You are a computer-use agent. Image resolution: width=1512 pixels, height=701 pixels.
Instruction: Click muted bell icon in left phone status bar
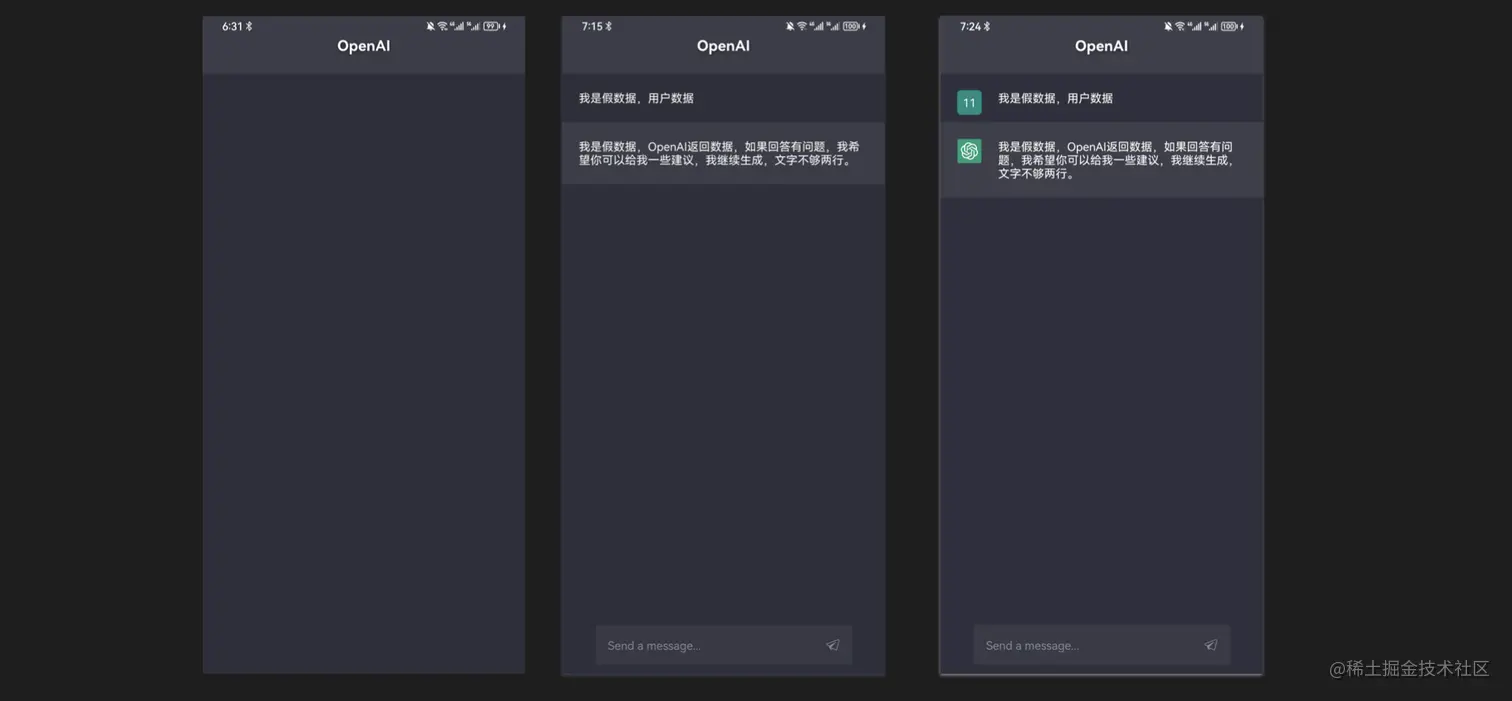tap(431, 27)
